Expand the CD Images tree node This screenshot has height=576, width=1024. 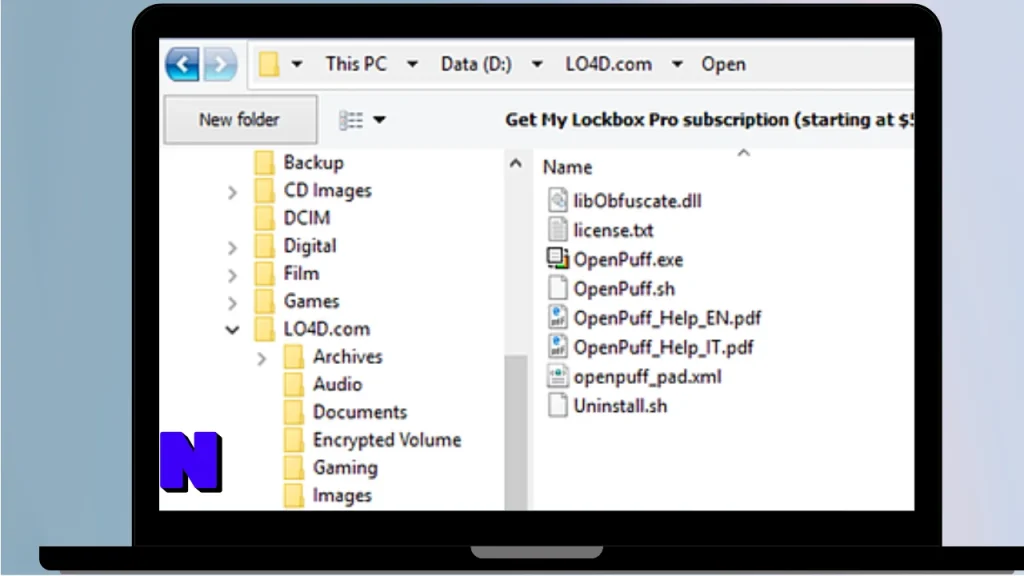pyautogui.click(x=232, y=192)
